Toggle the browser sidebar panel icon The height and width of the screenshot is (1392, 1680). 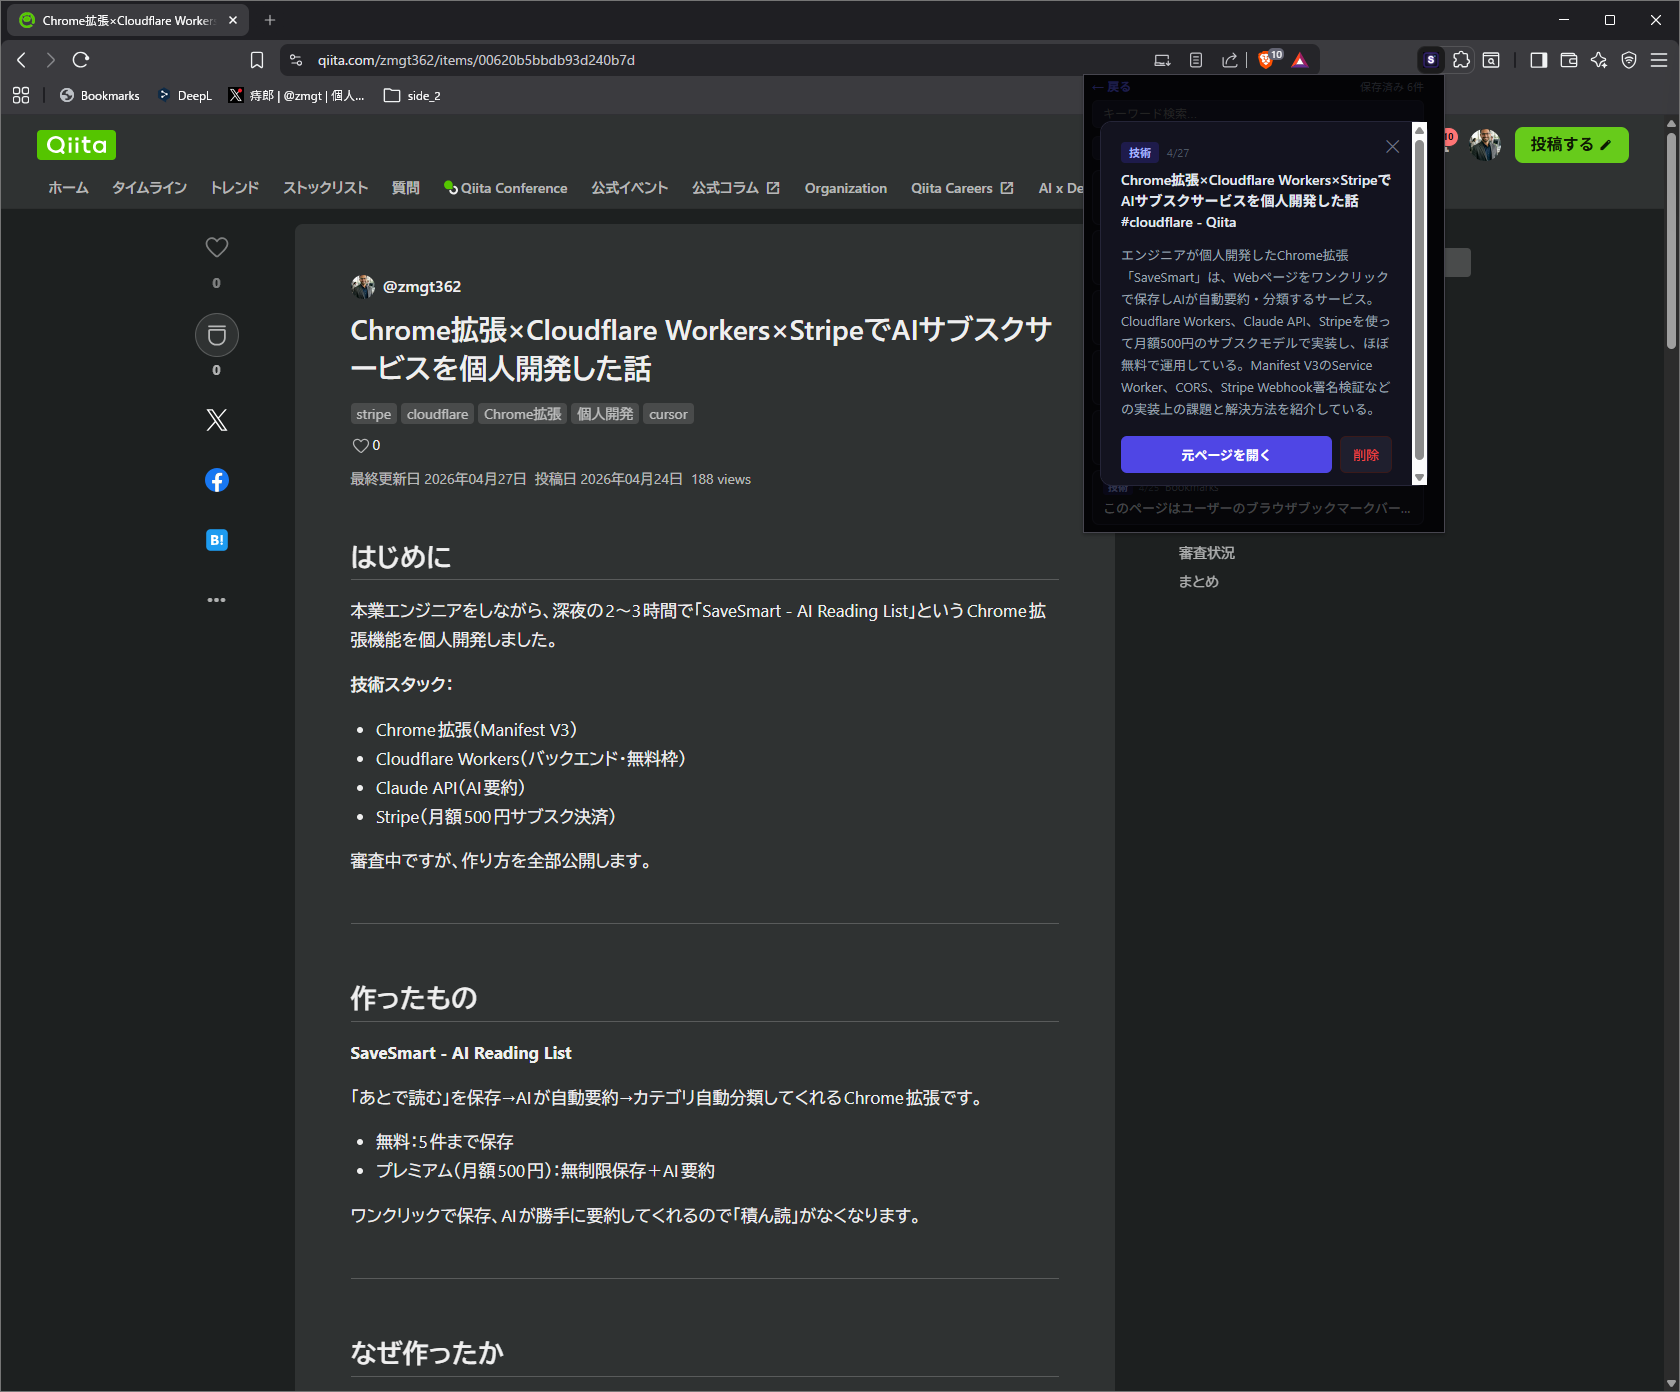pos(1539,60)
